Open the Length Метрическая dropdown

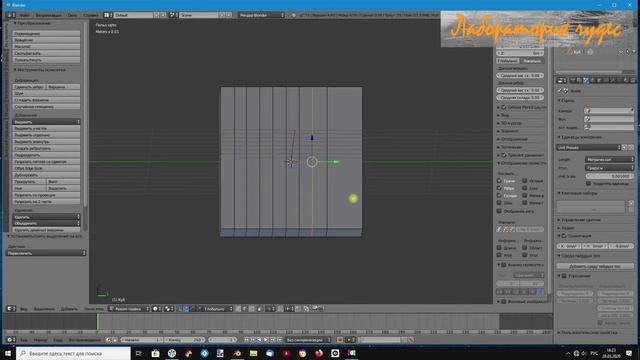pyautogui.click(x=610, y=160)
